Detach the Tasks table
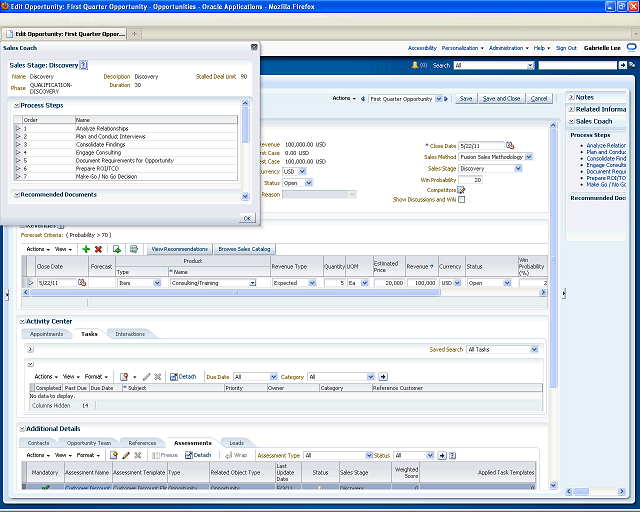This screenshot has width=640, height=512. (183, 376)
